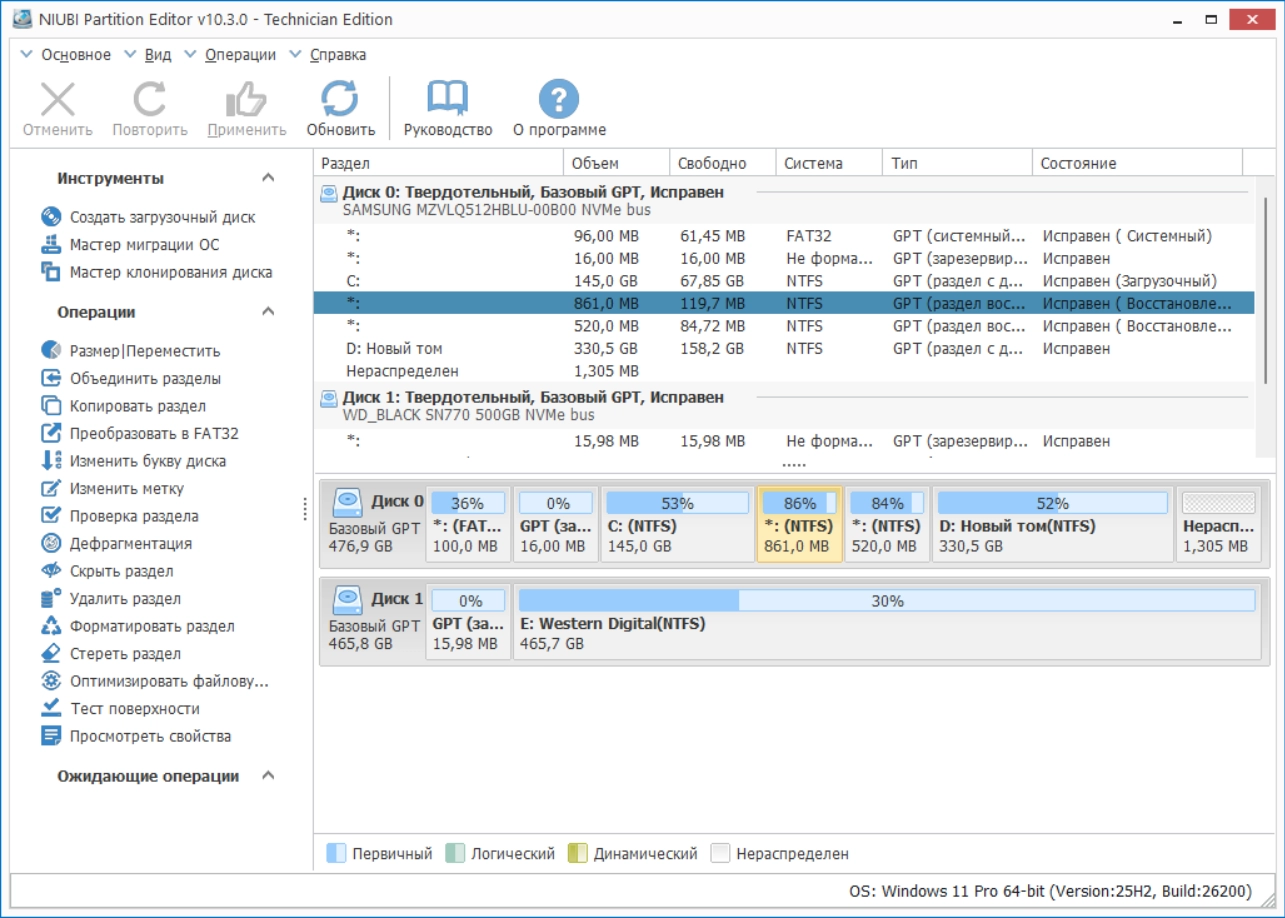Click the Просмотреть свойства icon

[51, 736]
